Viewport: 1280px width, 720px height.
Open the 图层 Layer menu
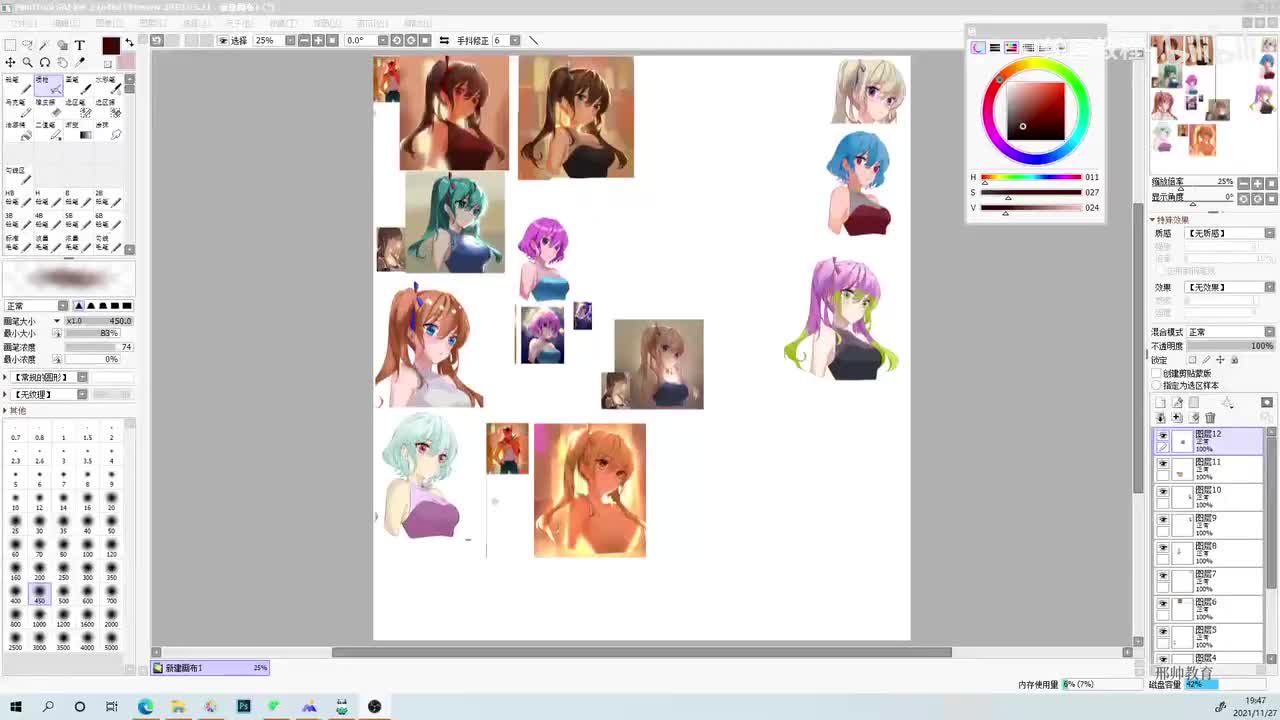pos(153,23)
